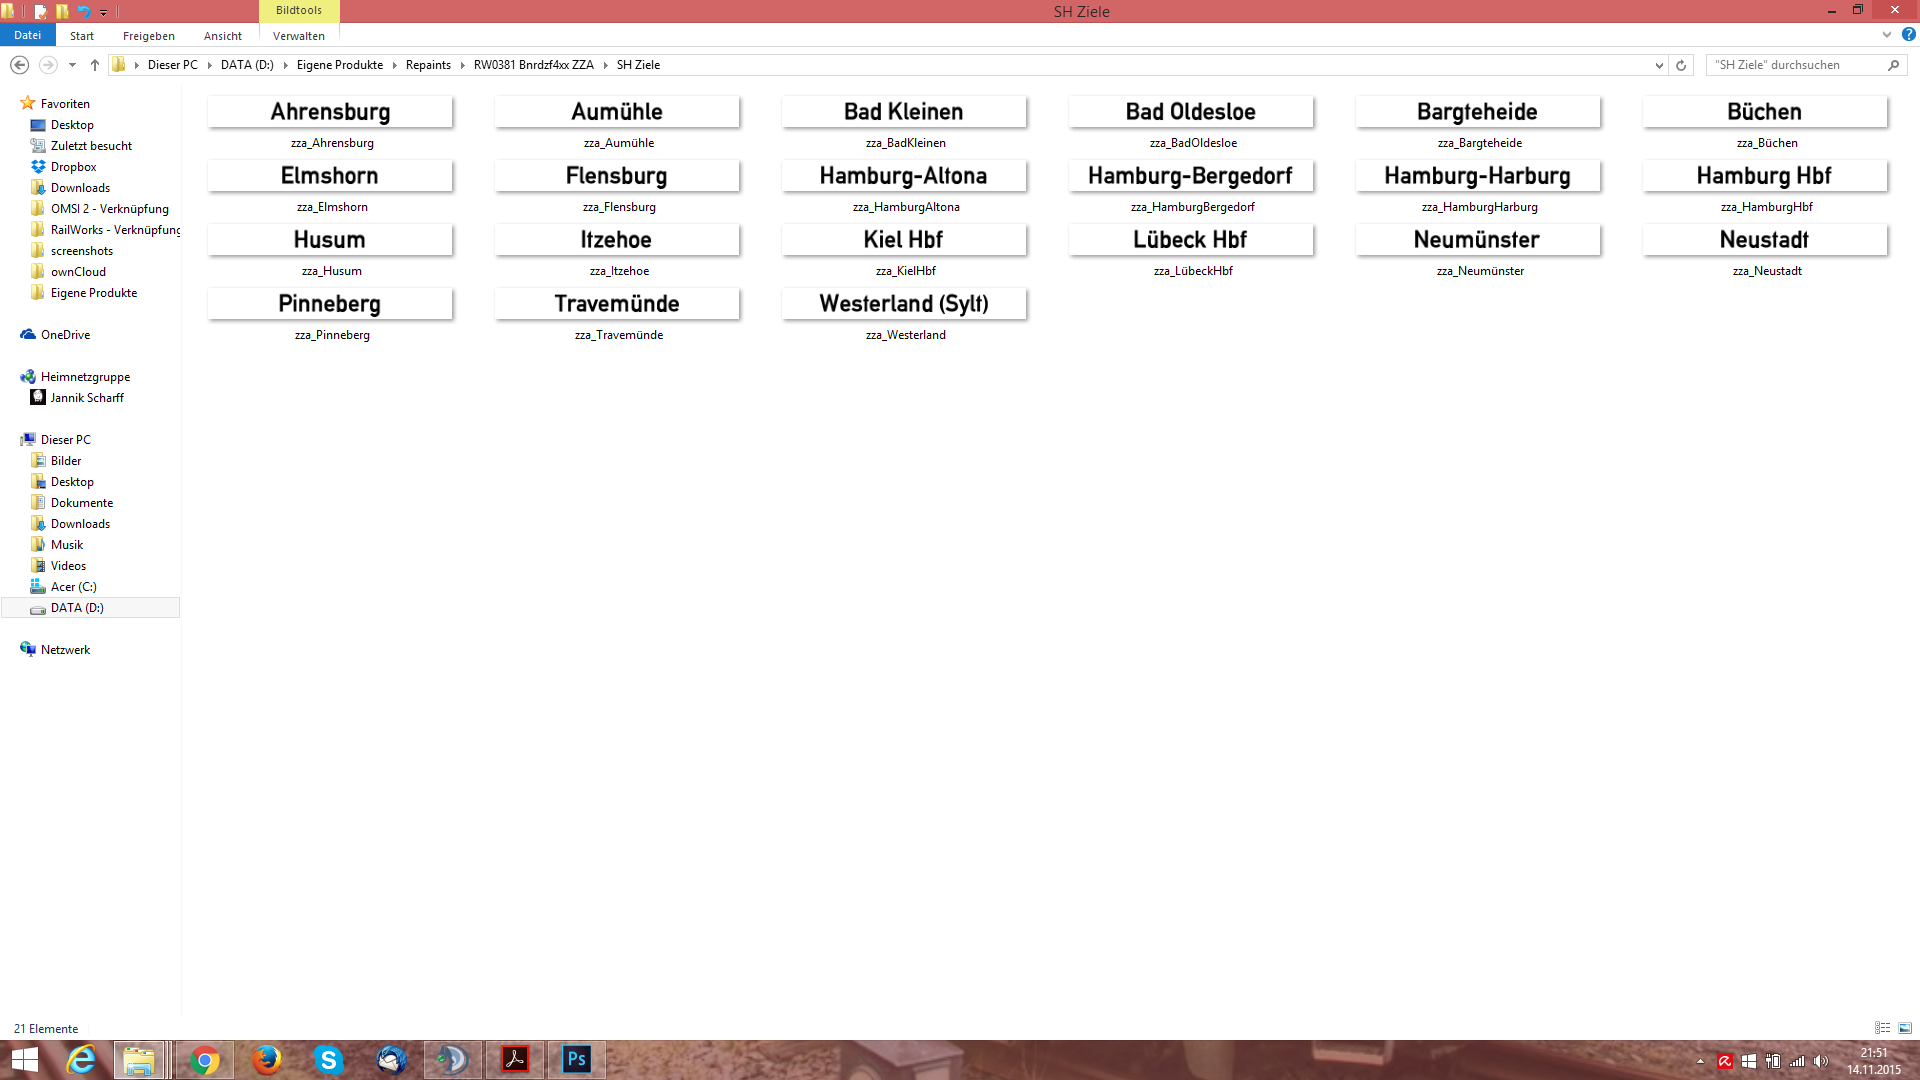Click Eigene Produkte in the address bar
This screenshot has width=1920, height=1080.
[x=339, y=65]
